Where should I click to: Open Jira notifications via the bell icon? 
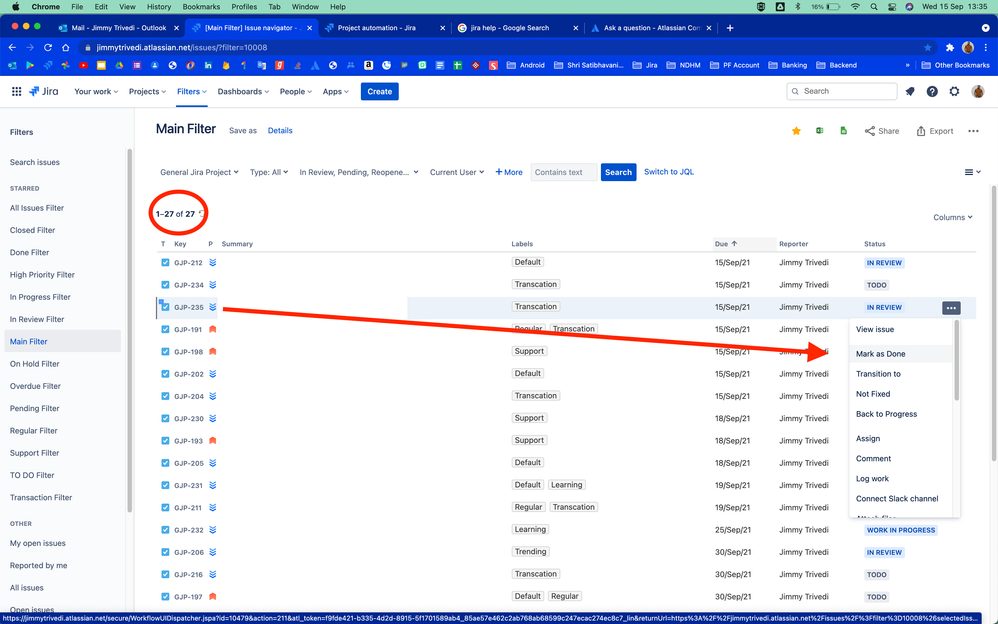click(x=909, y=91)
